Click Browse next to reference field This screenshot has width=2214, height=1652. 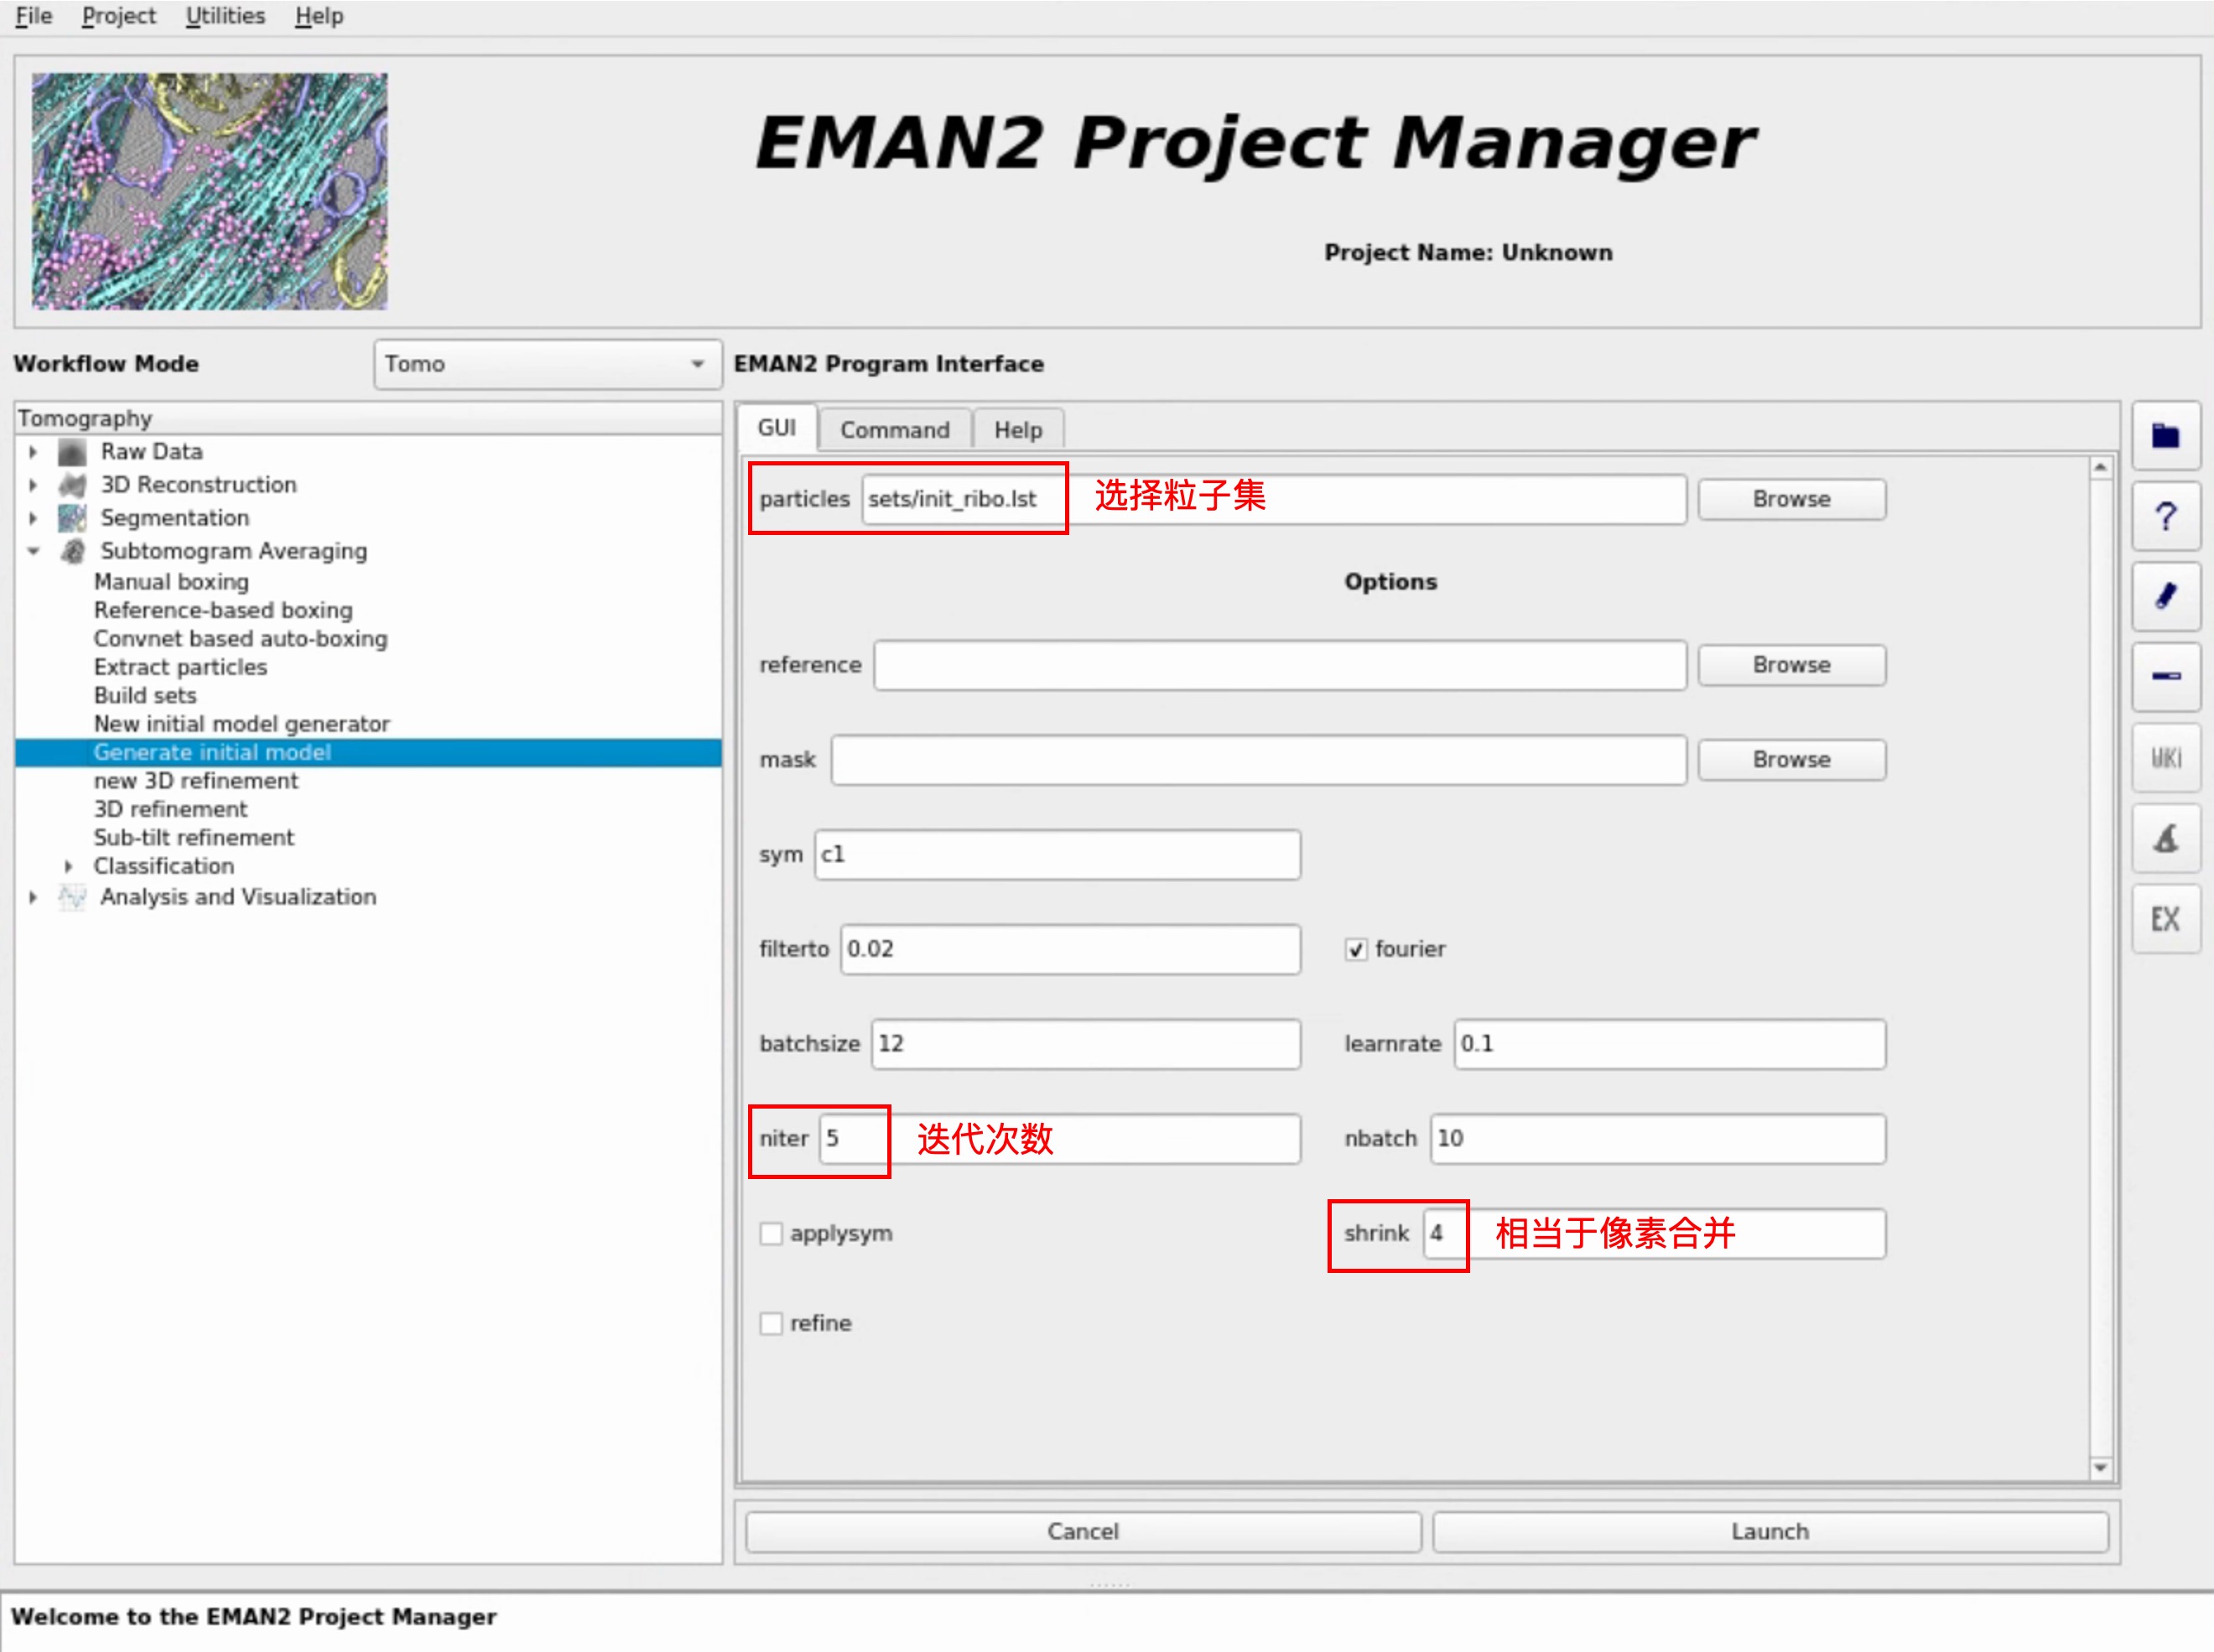1792,665
